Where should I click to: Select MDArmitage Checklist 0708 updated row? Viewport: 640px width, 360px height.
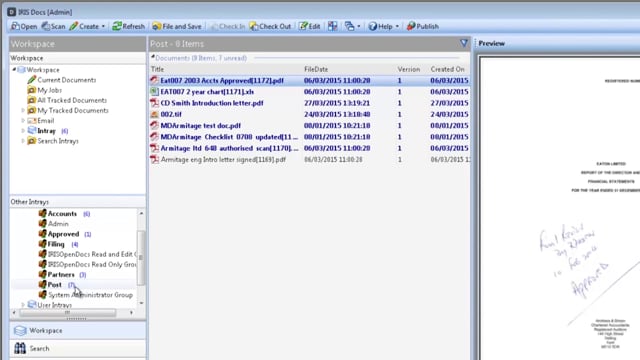[309, 137]
